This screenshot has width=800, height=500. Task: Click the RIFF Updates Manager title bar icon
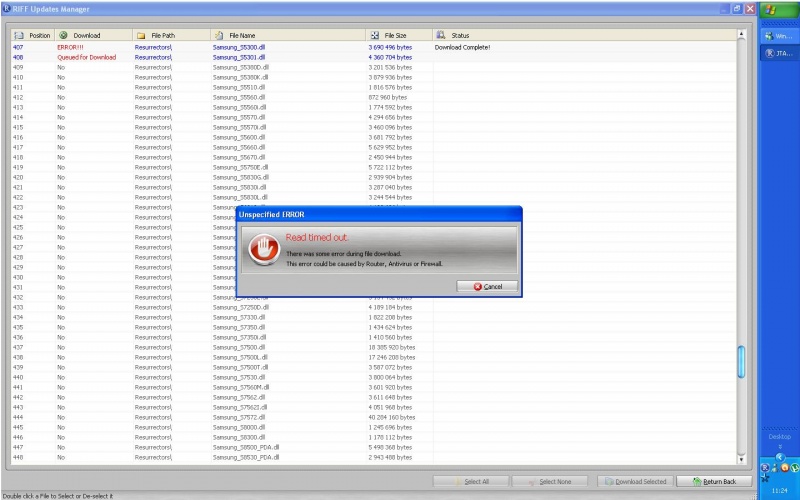coord(7,9)
